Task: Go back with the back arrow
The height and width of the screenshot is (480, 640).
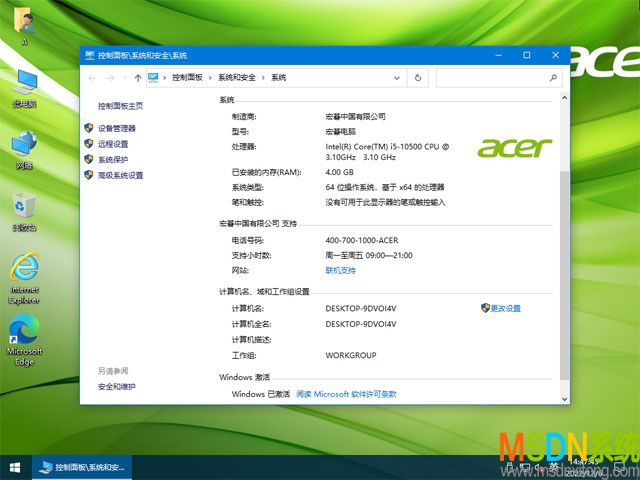Action: [92, 78]
